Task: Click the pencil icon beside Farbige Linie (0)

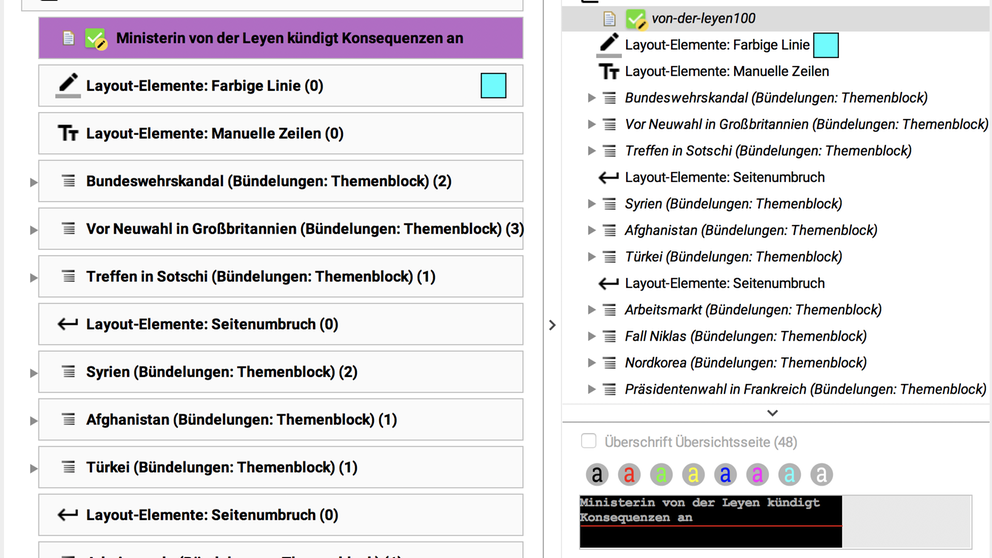Action: click(67, 86)
